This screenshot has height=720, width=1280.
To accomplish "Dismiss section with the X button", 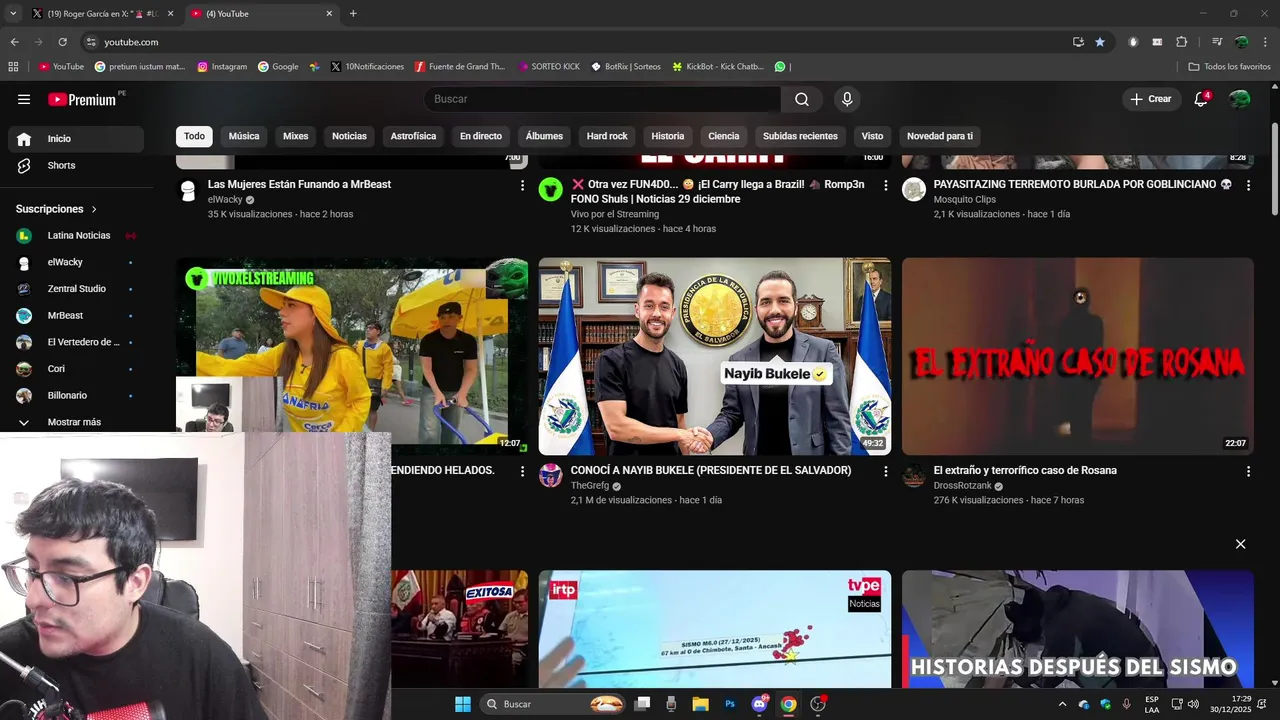I will pyautogui.click(x=1240, y=544).
